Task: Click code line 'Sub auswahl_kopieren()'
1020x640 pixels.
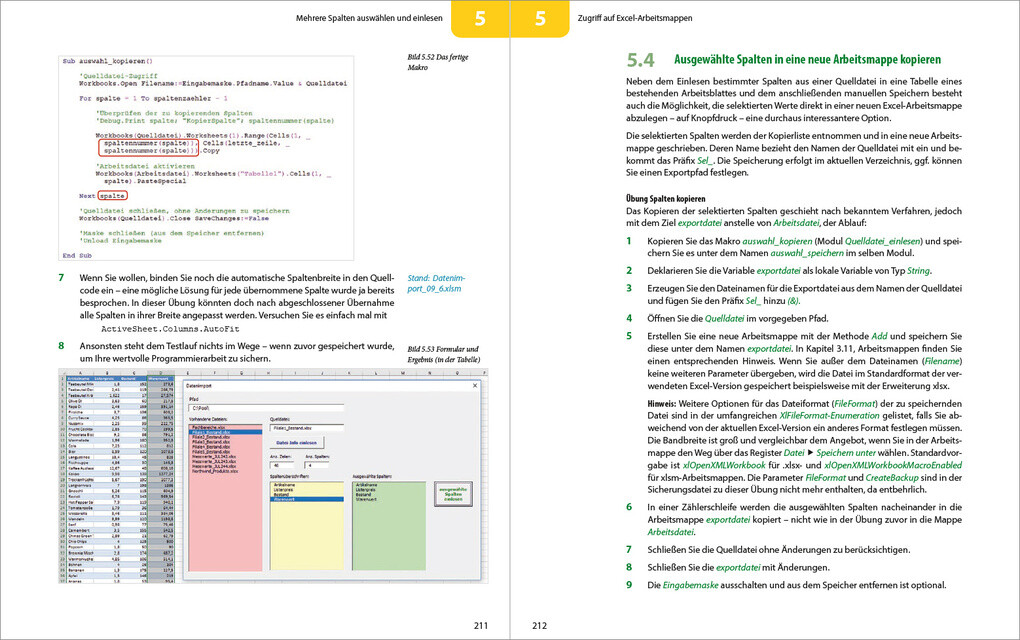Action: coord(108,61)
